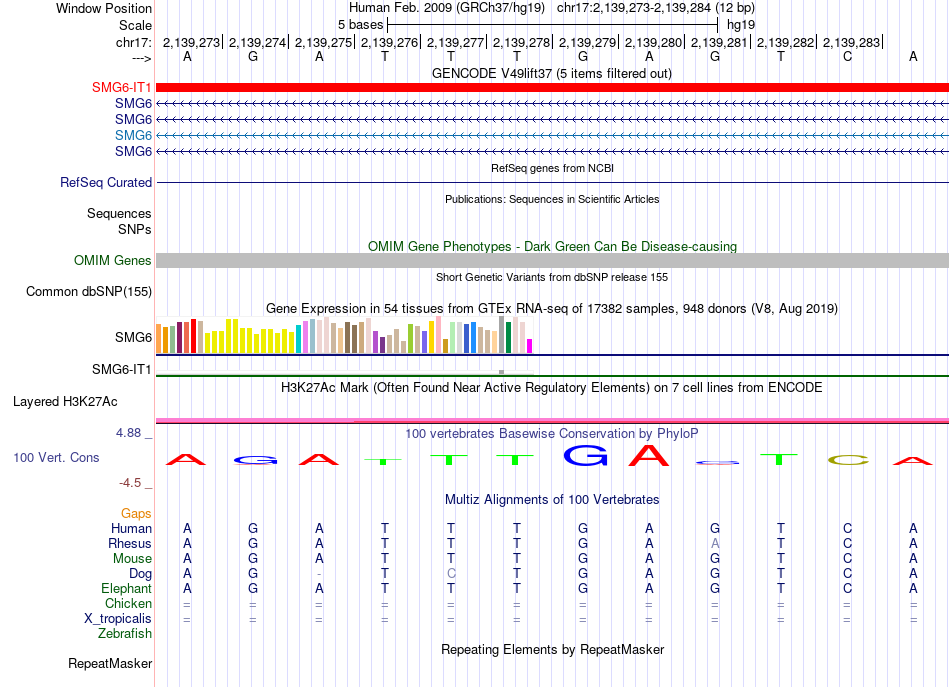Image resolution: width=950 pixels, height=687 pixels.
Task: Click the pink H3K27Ac signal band
Action: [x=552, y=420]
